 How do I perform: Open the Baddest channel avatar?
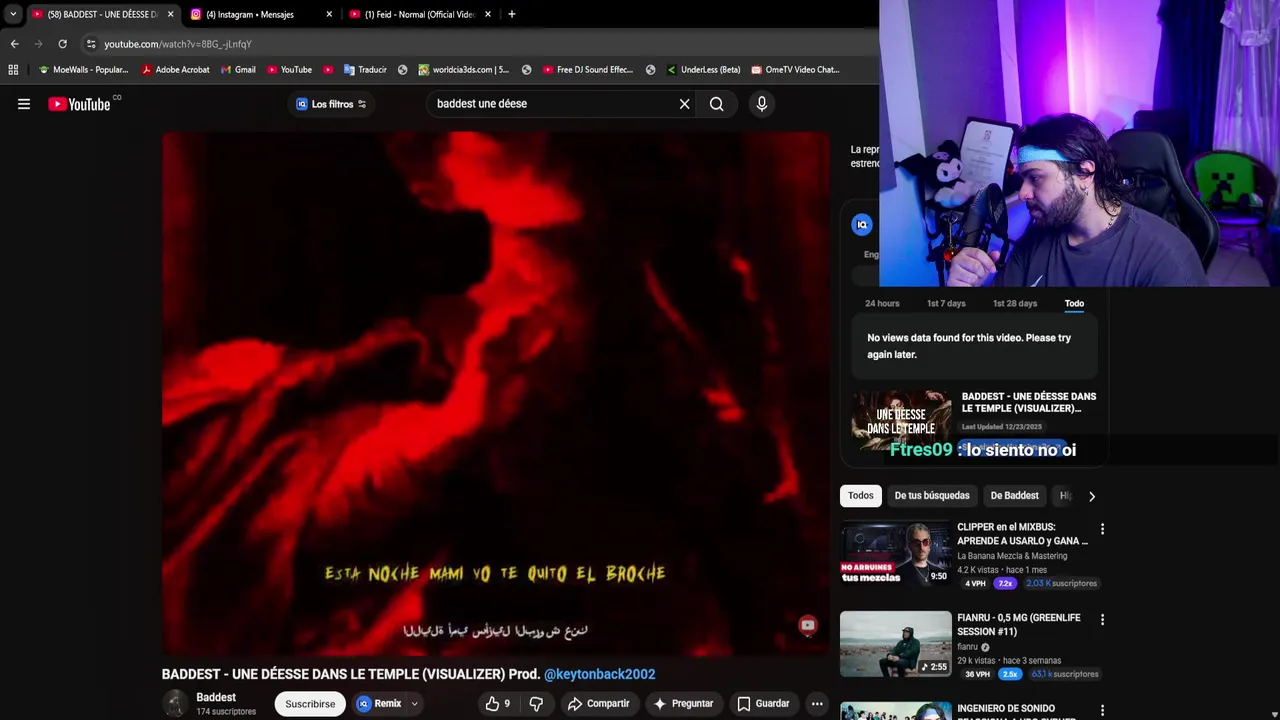pos(175,704)
